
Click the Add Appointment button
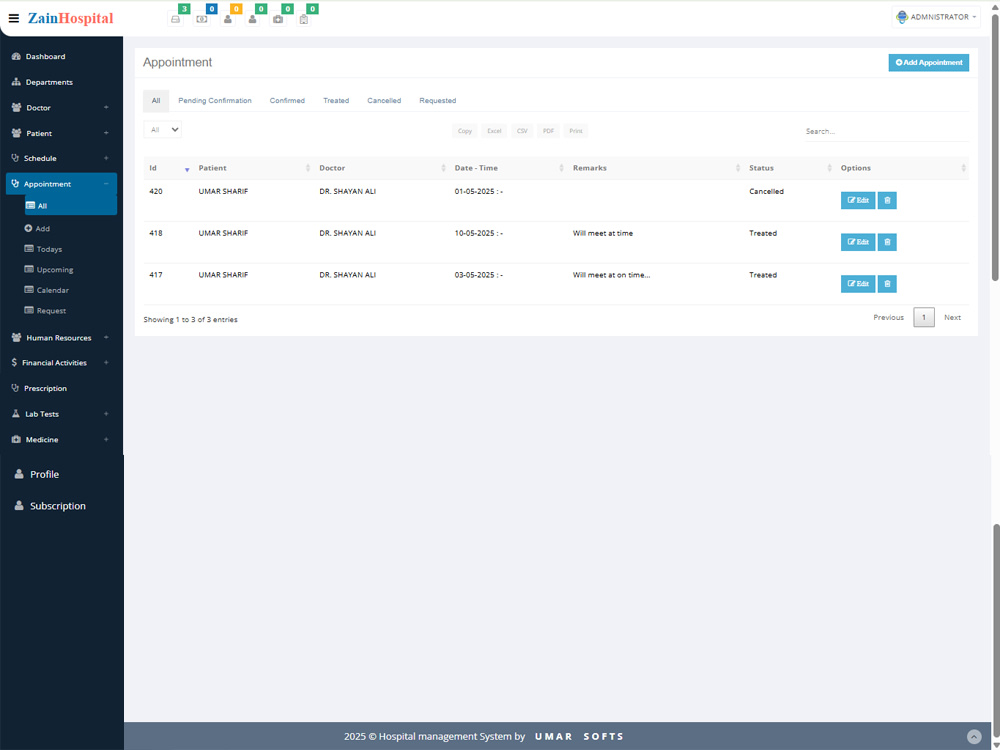(x=929, y=62)
